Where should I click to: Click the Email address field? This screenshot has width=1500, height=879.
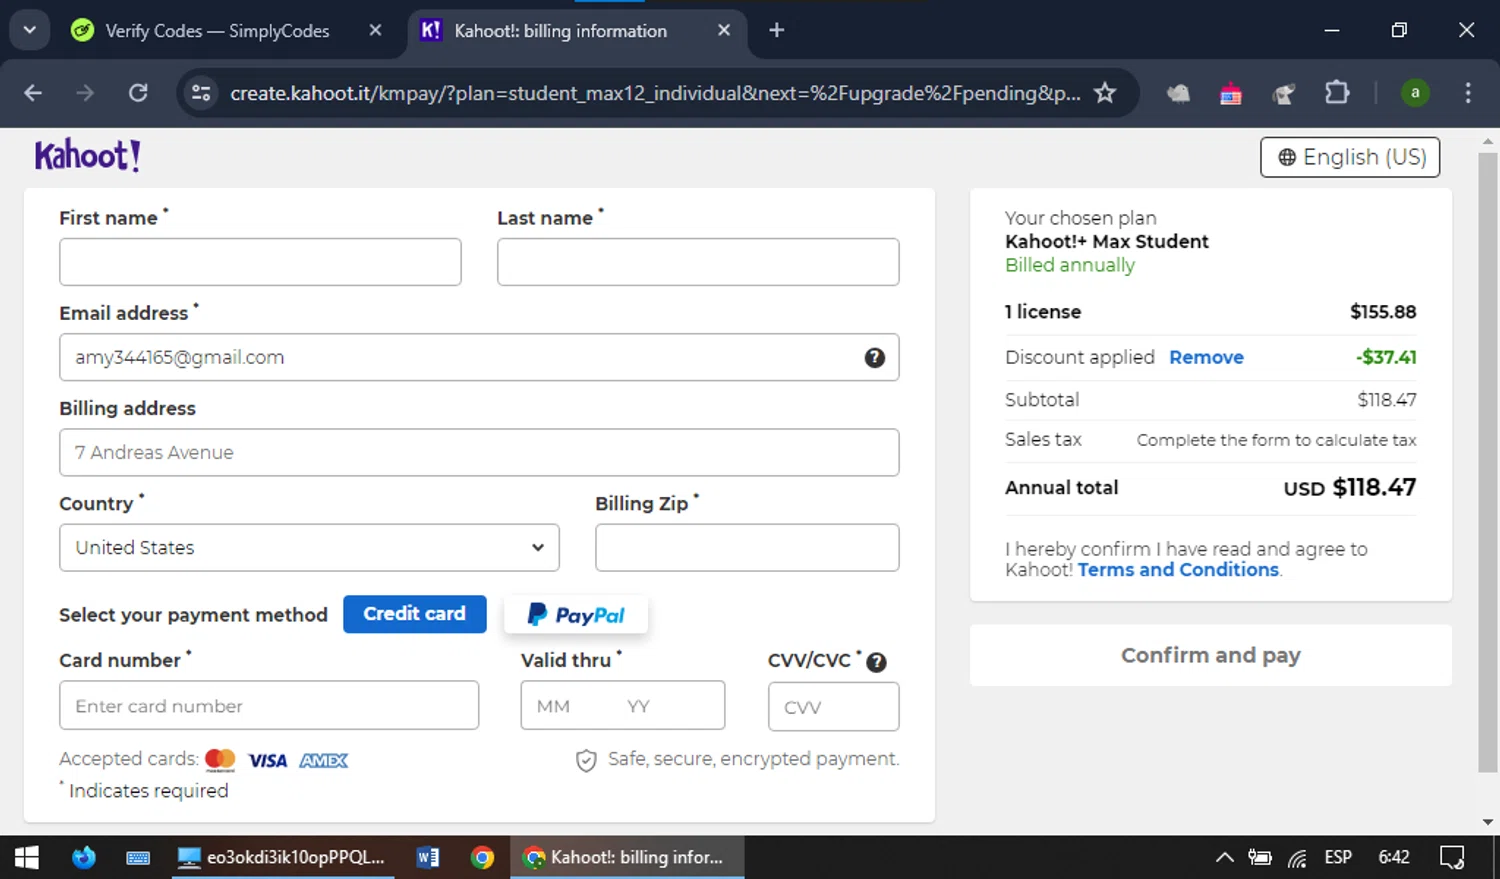click(x=479, y=357)
